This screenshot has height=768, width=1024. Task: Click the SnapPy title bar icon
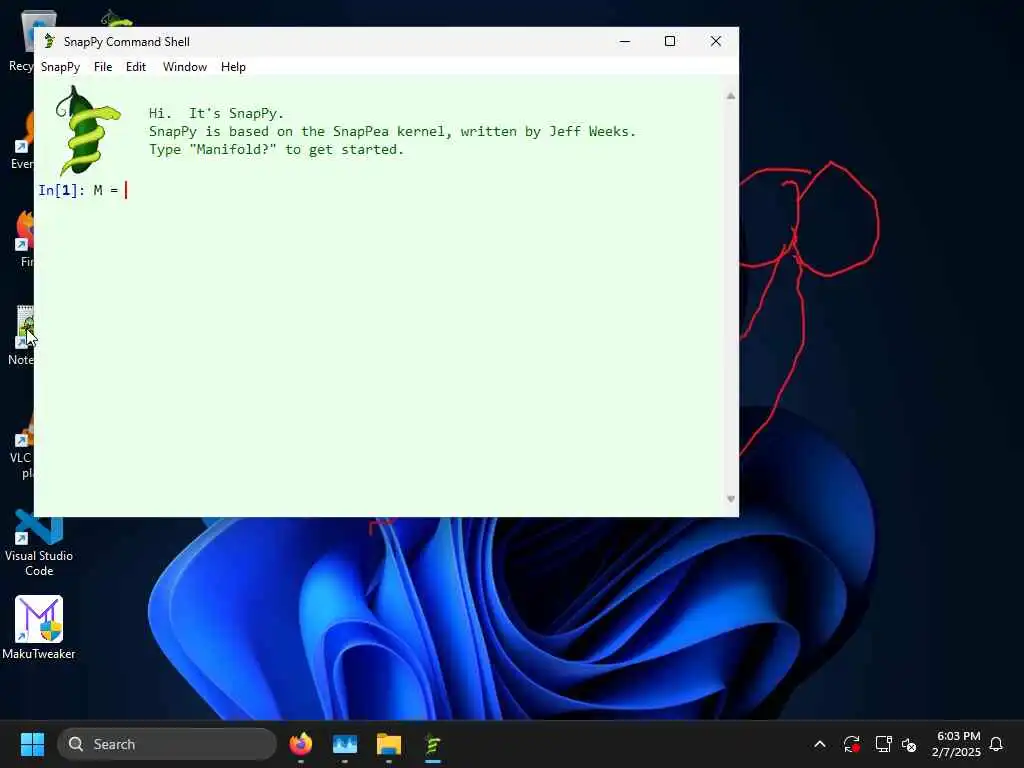click(x=49, y=42)
